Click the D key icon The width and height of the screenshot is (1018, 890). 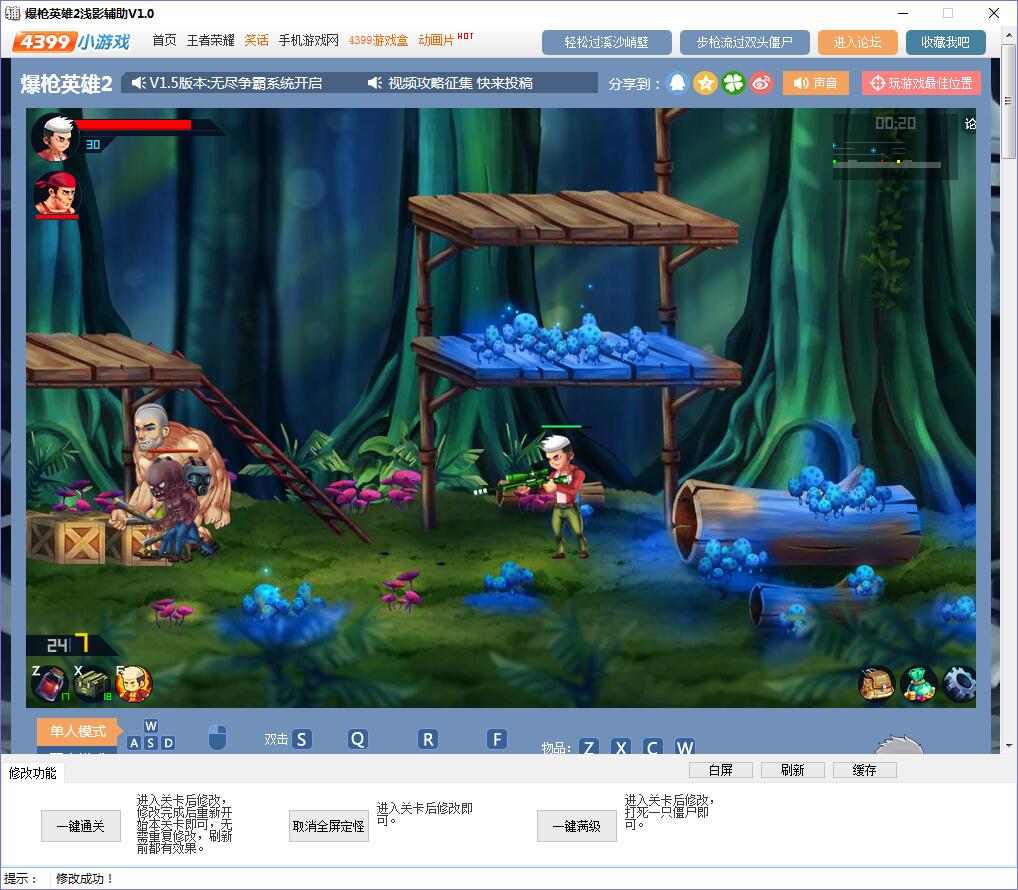point(168,743)
